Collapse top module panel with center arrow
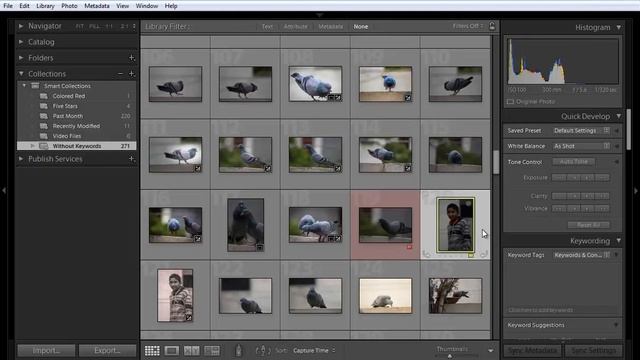640x360 pixels. point(320,15)
